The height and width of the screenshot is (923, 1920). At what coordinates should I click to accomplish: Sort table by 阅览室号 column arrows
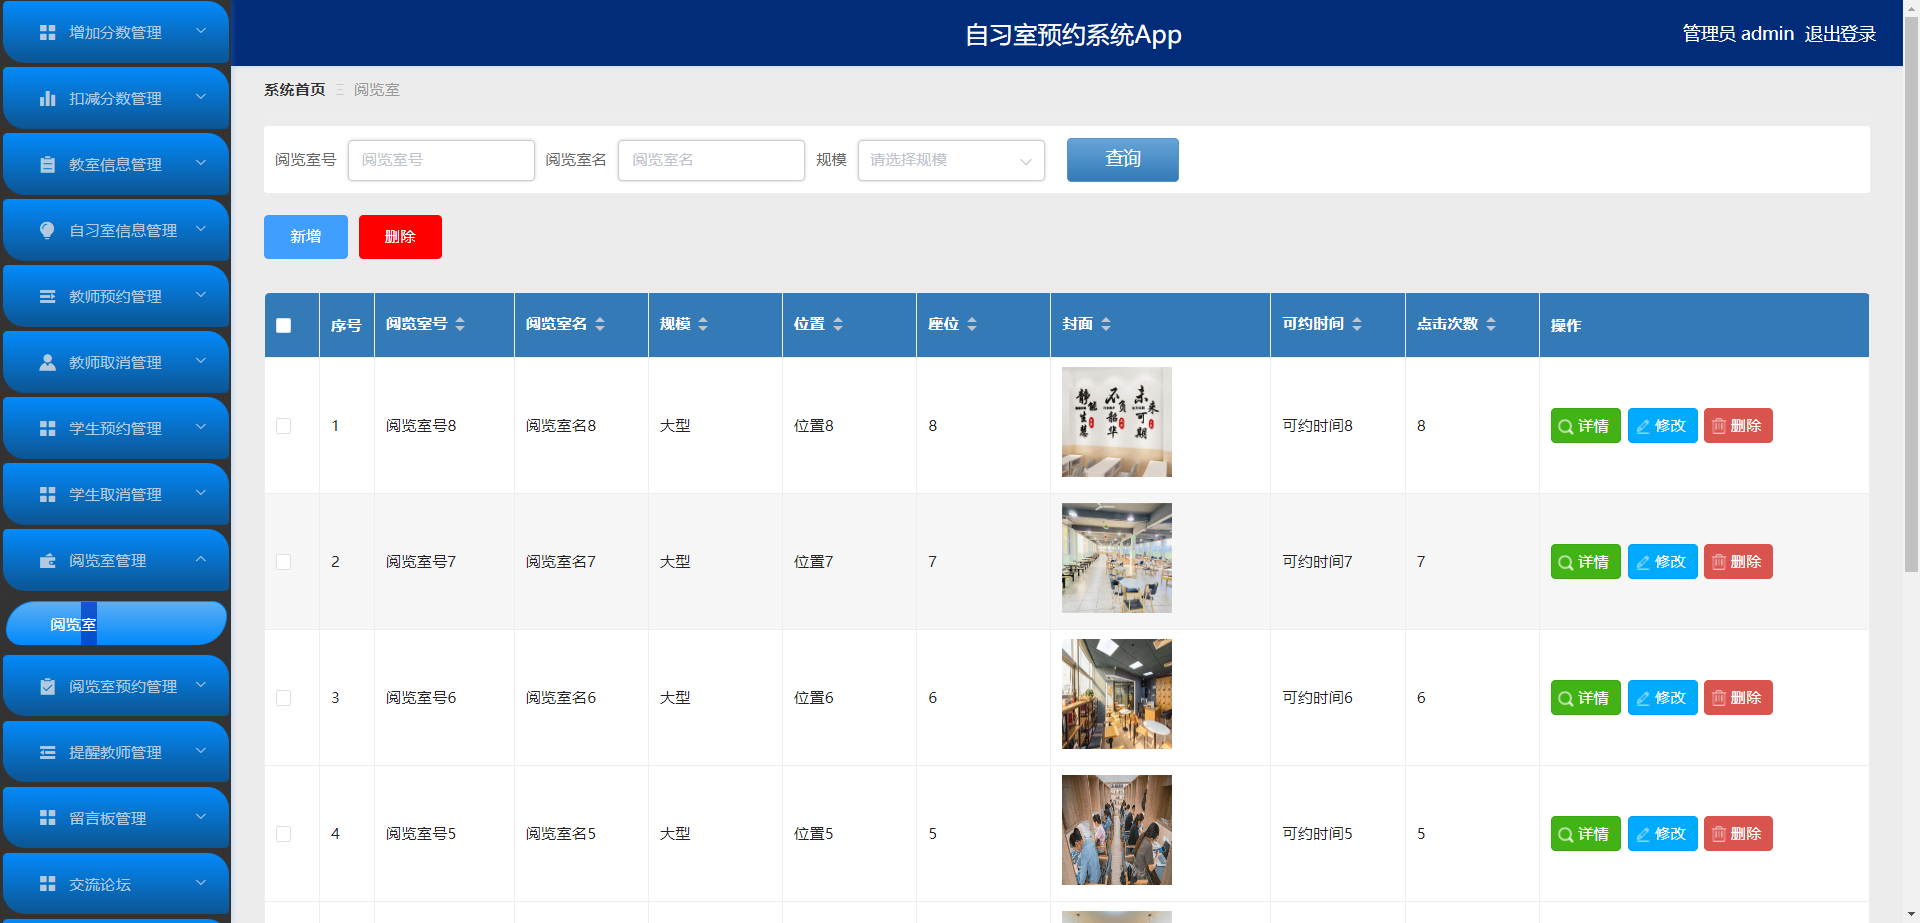(x=460, y=324)
